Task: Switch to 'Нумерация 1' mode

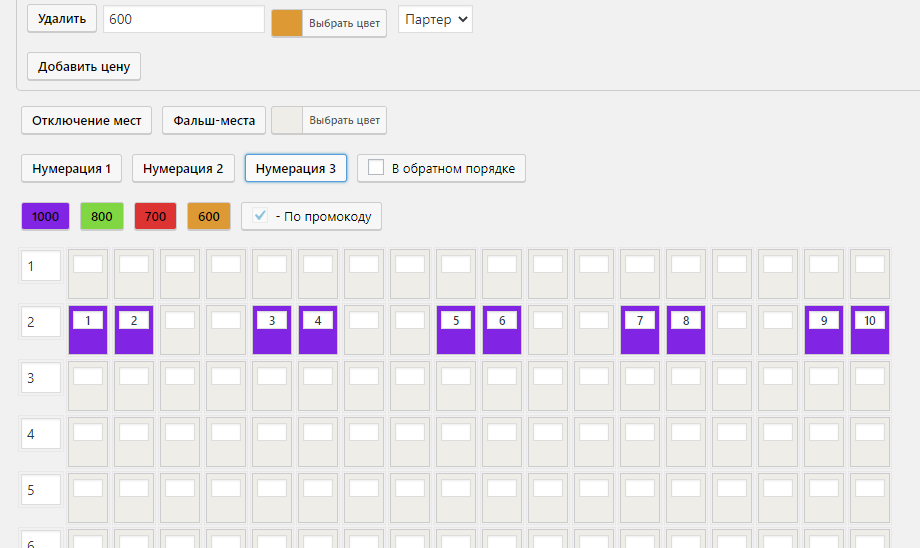Action: coord(72,168)
